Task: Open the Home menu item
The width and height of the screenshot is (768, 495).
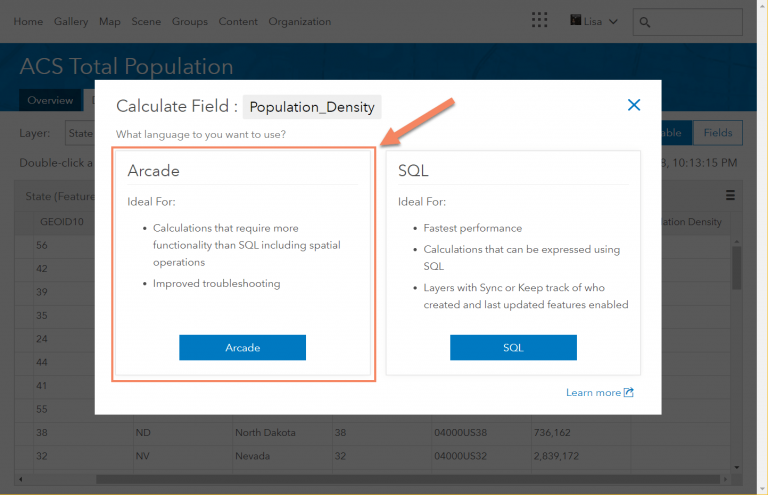Action: point(28,21)
